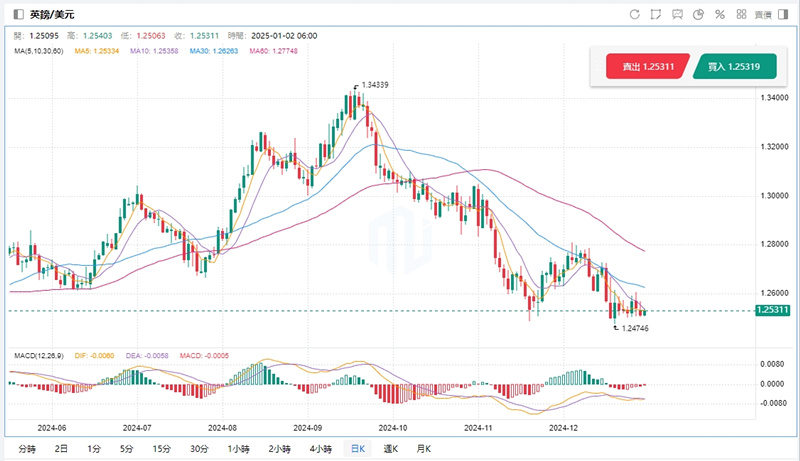The image size is (800, 461).
Task: Click the refresh chart icon
Action: coord(634,15)
